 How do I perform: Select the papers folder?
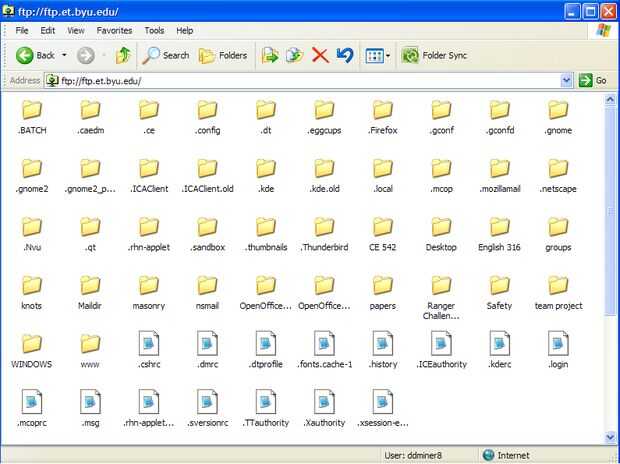point(383,293)
